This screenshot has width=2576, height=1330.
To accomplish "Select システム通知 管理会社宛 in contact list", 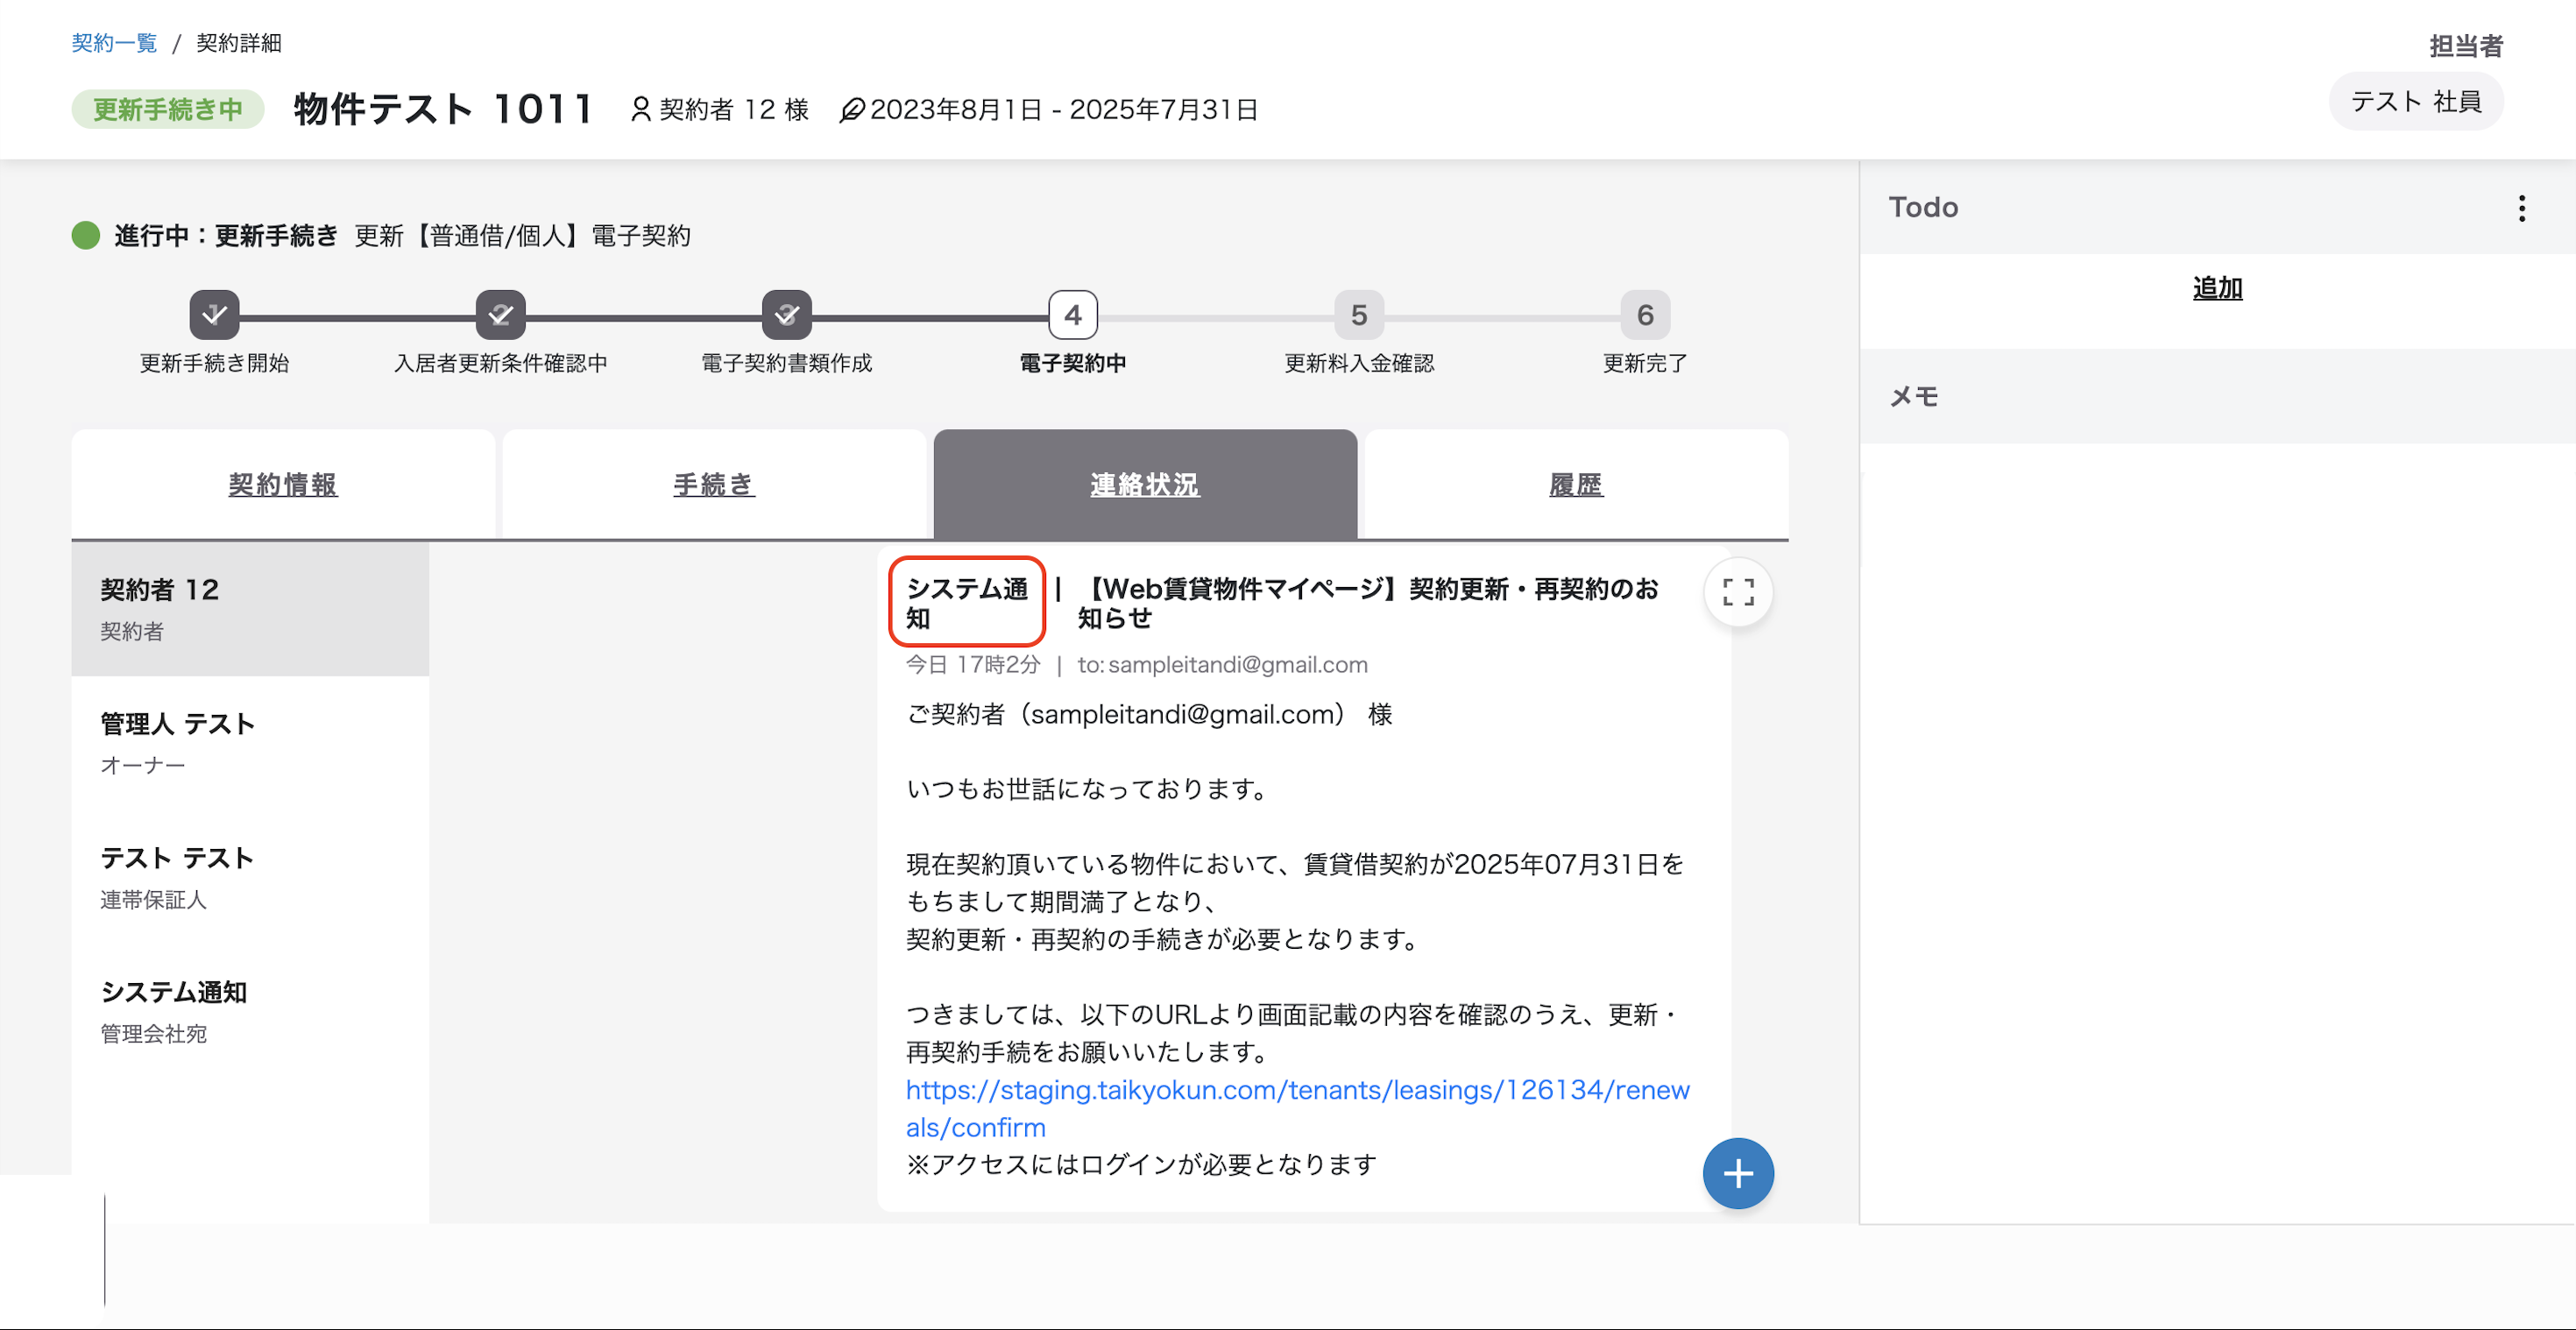I will point(250,1011).
